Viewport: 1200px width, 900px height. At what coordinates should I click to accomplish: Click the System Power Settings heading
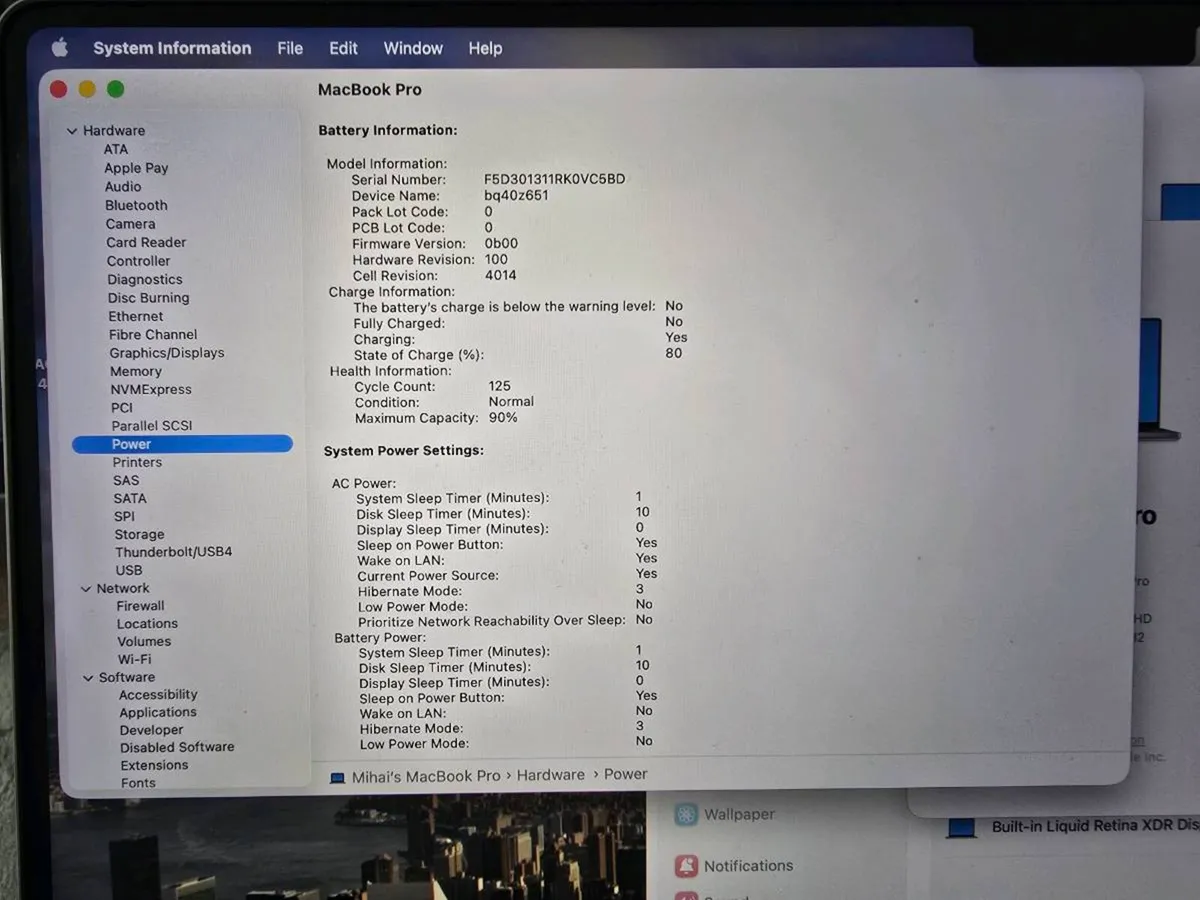(x=404, y=451)
